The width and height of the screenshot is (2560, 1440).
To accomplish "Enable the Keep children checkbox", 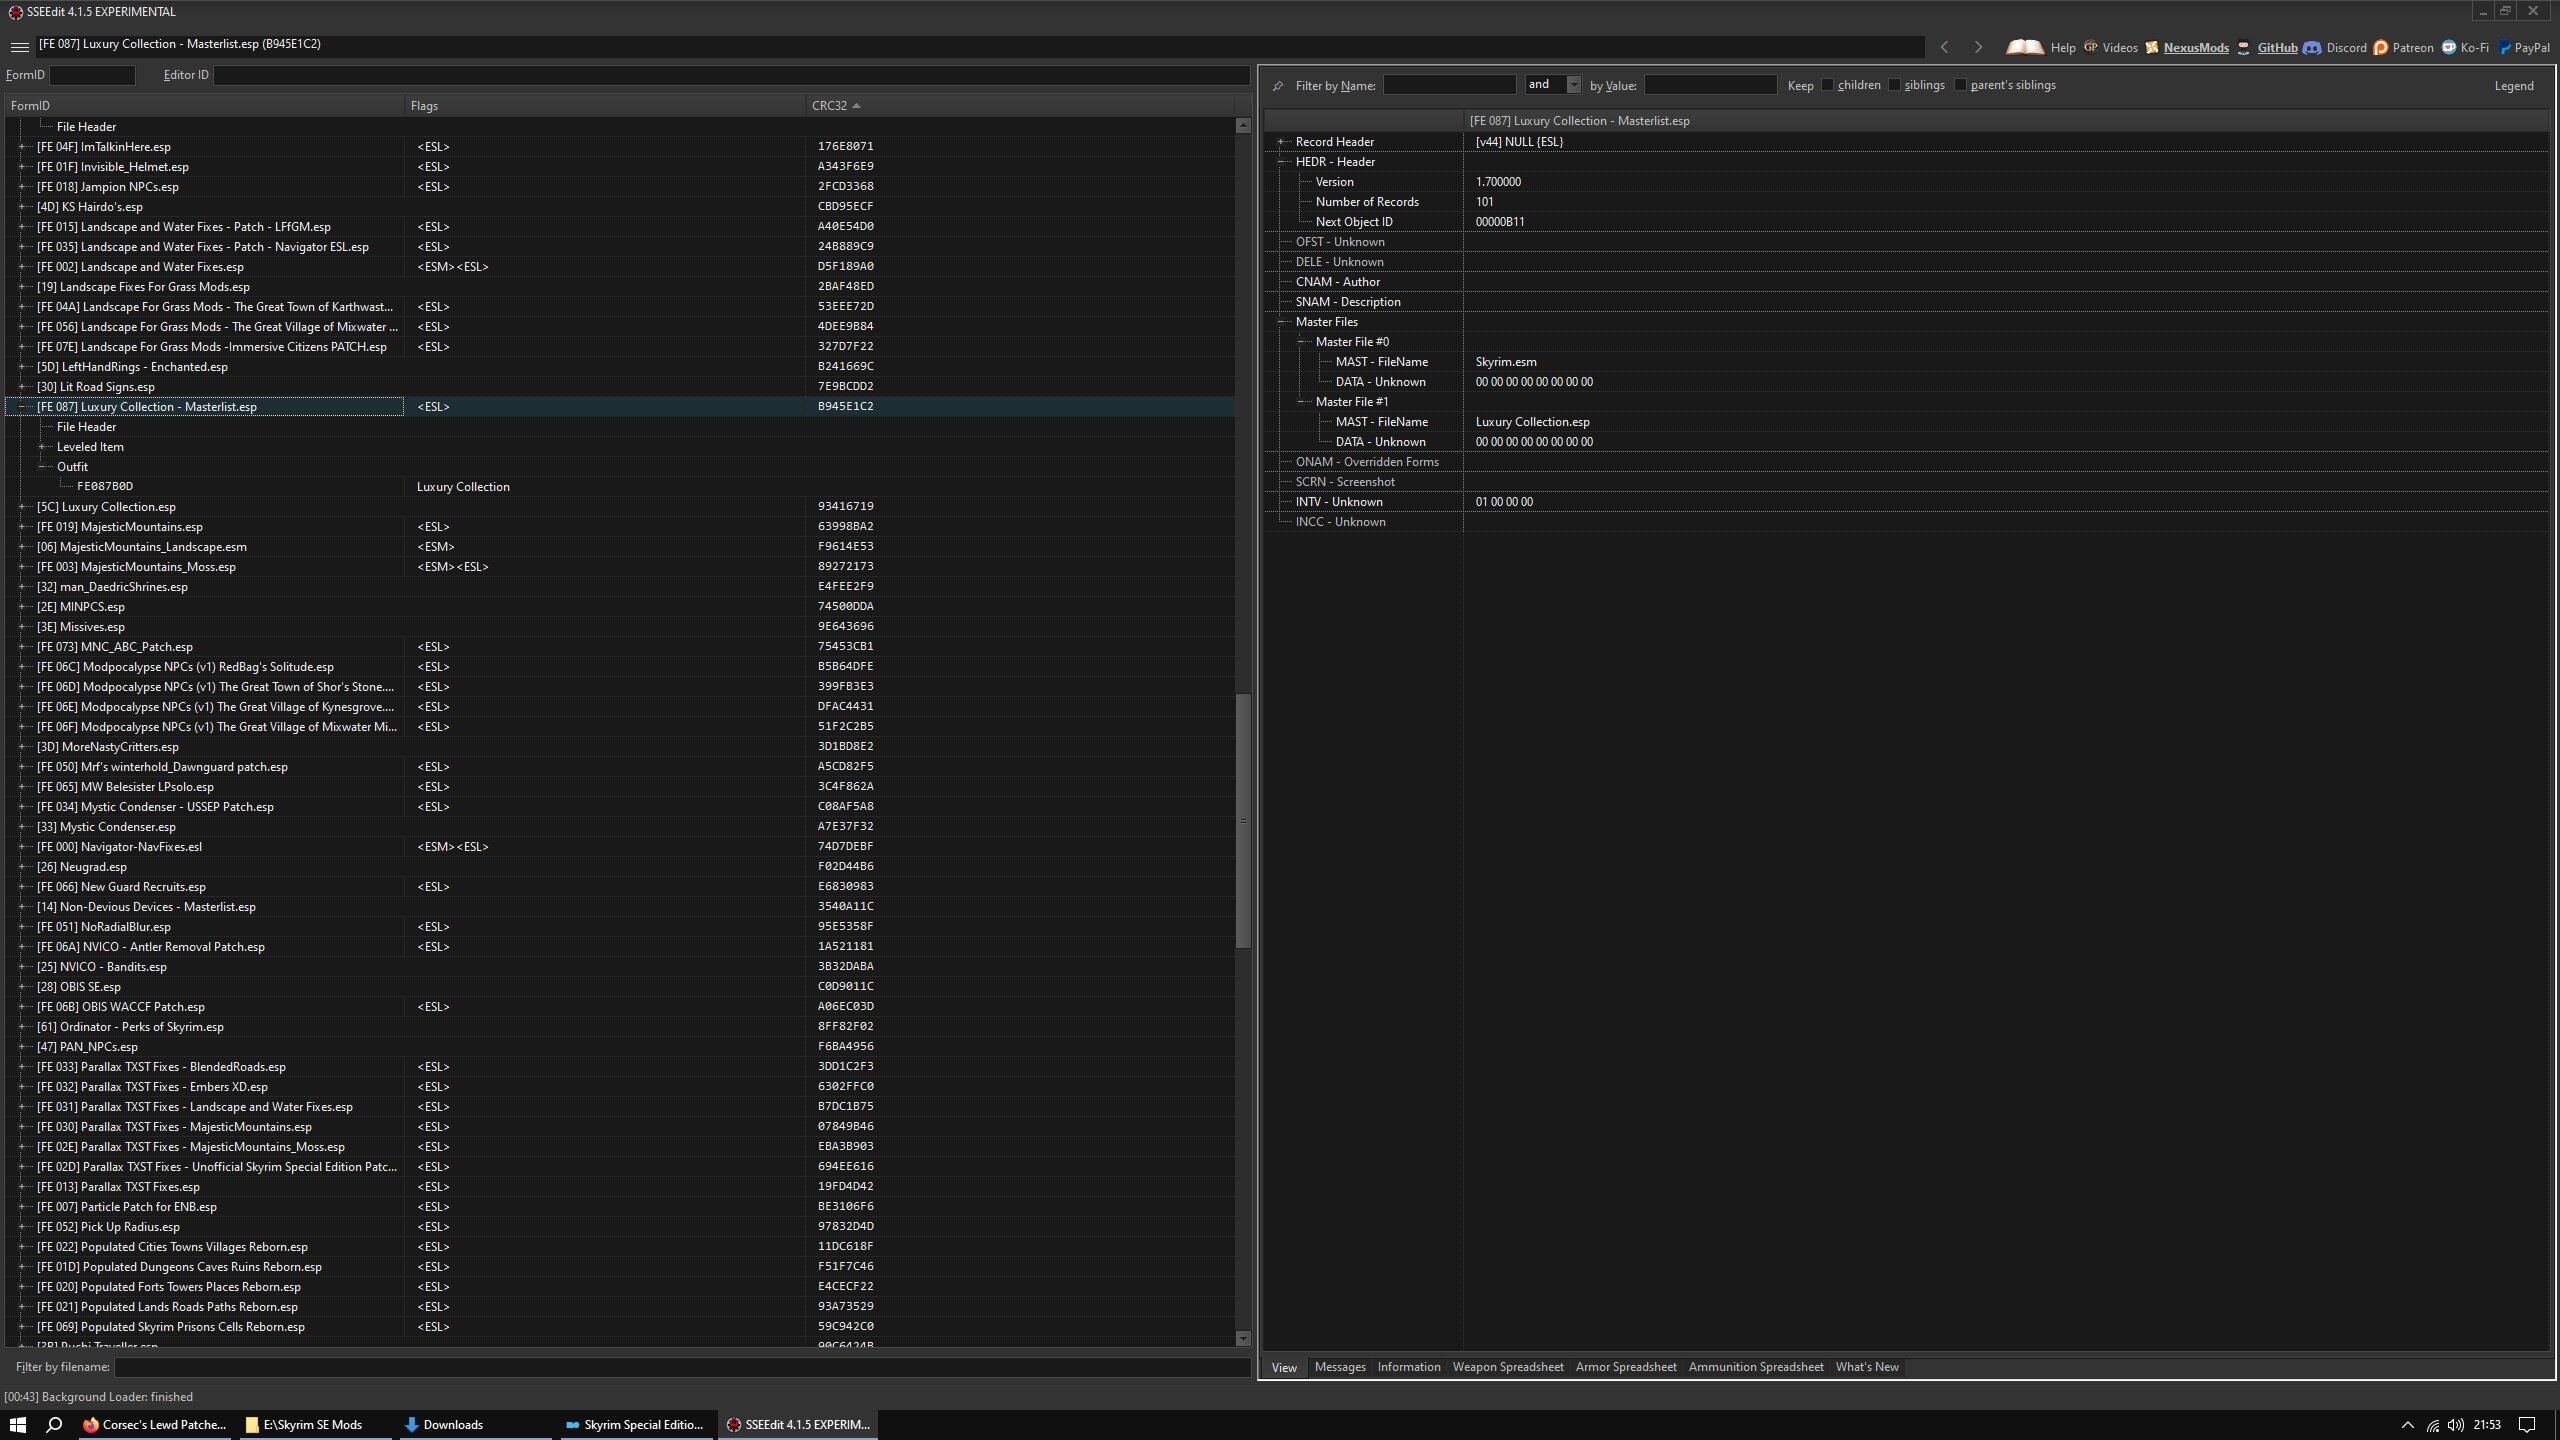I will click(x=1828, y=85).
